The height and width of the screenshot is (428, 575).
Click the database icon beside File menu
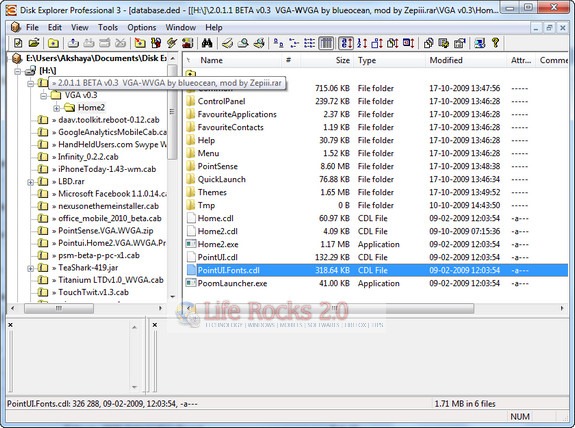coord(16,27)
